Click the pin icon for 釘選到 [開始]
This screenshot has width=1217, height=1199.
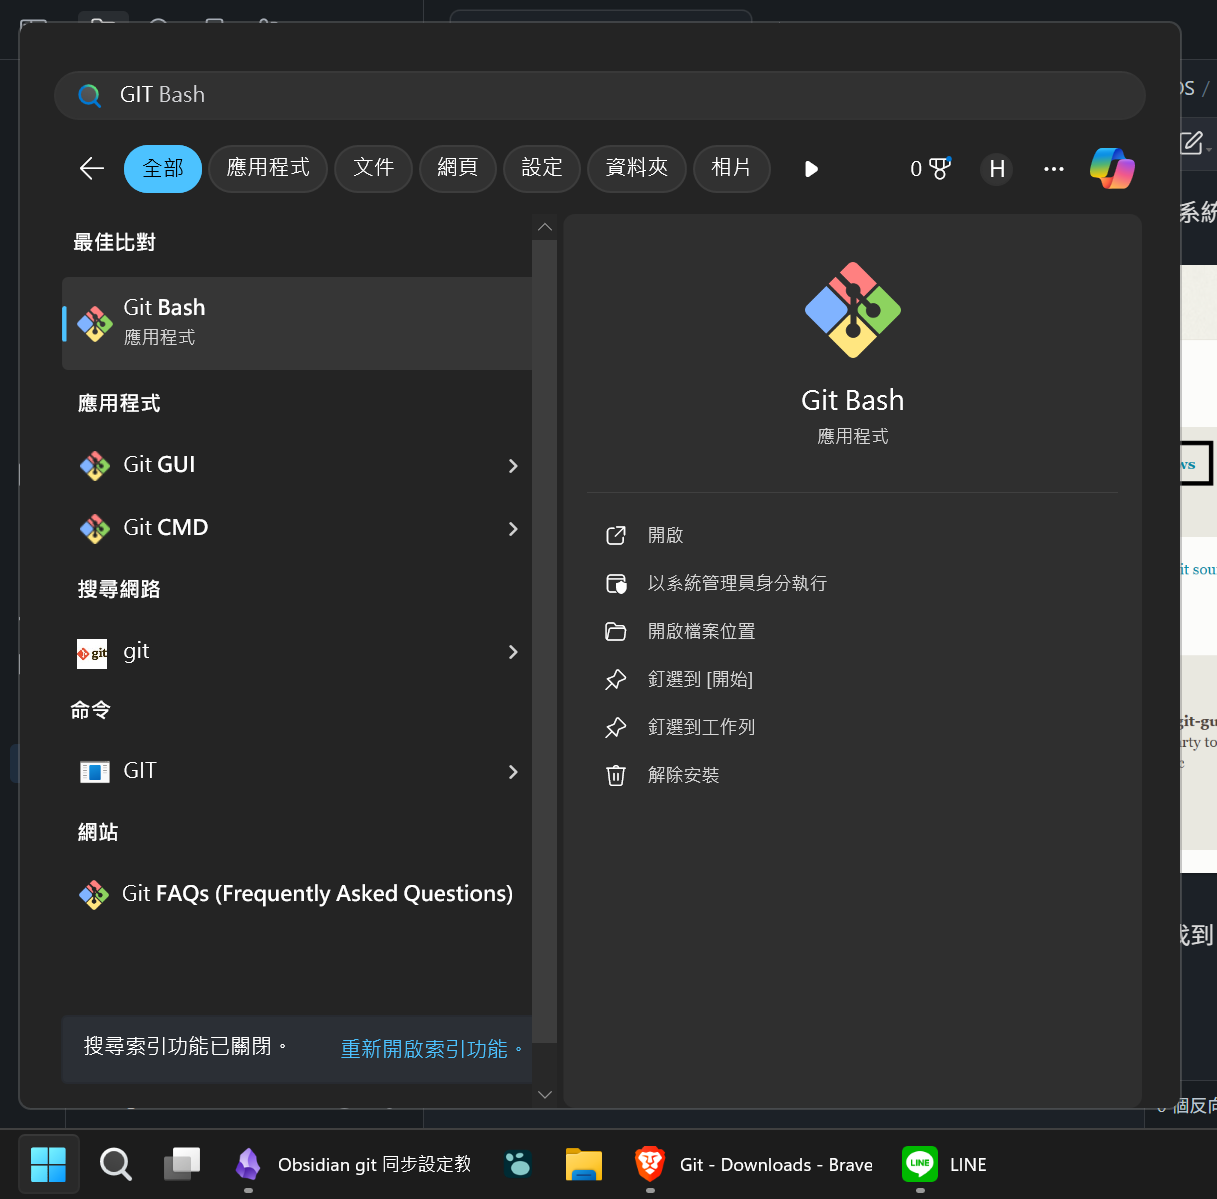point(616,680)
